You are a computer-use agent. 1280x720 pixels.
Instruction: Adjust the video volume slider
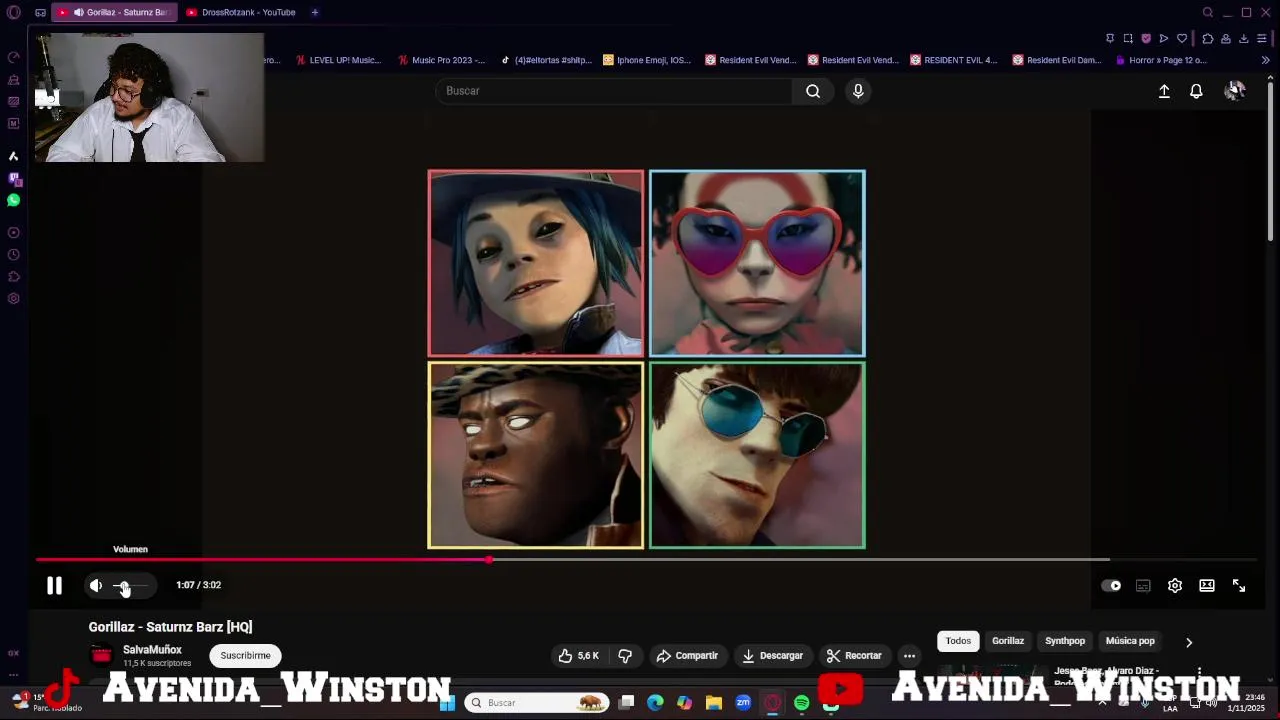point(131,586)
